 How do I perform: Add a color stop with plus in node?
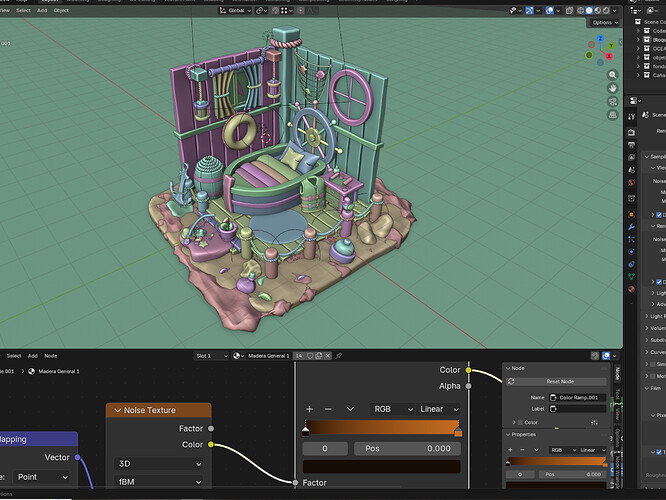tap(309, 409)
